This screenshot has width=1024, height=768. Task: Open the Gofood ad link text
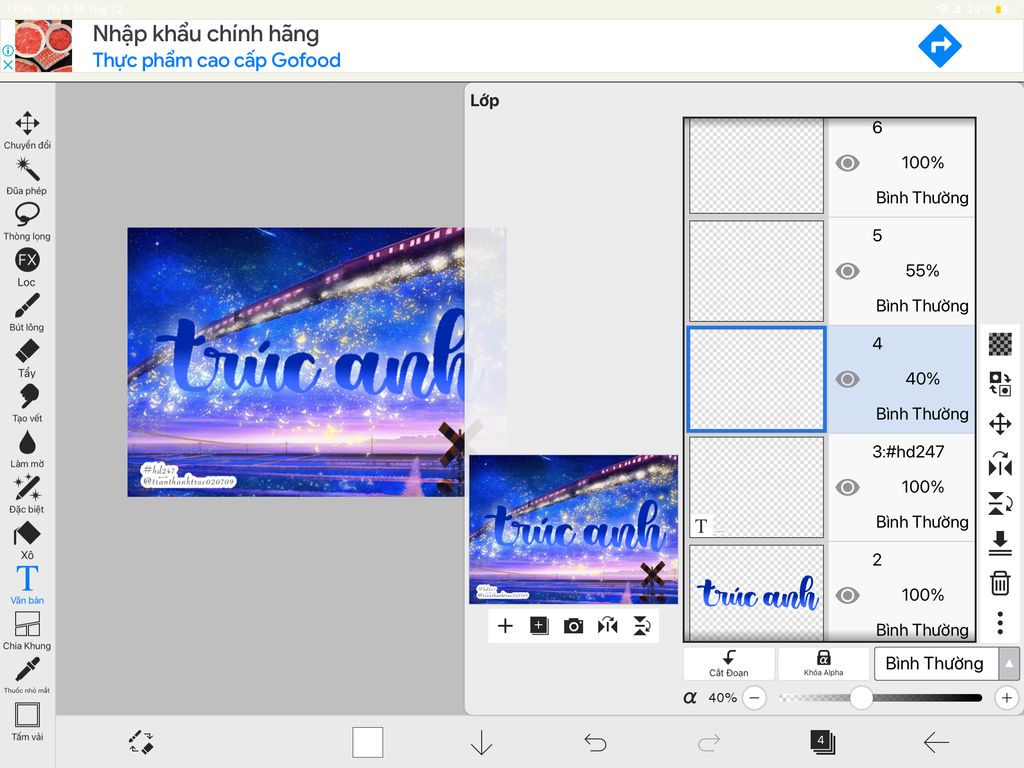(216, 60)
